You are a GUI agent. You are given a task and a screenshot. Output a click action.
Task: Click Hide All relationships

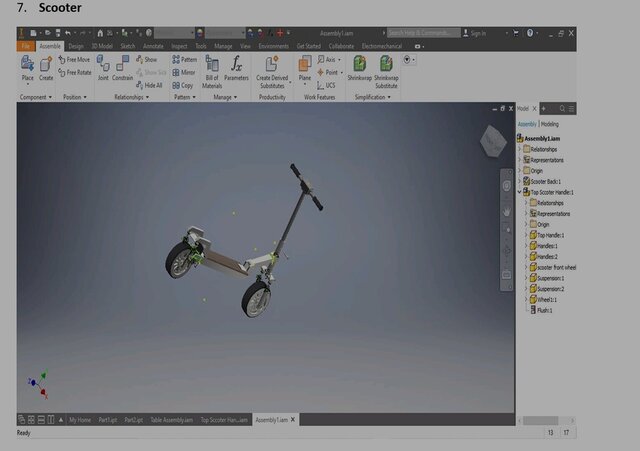pos(150,85)
